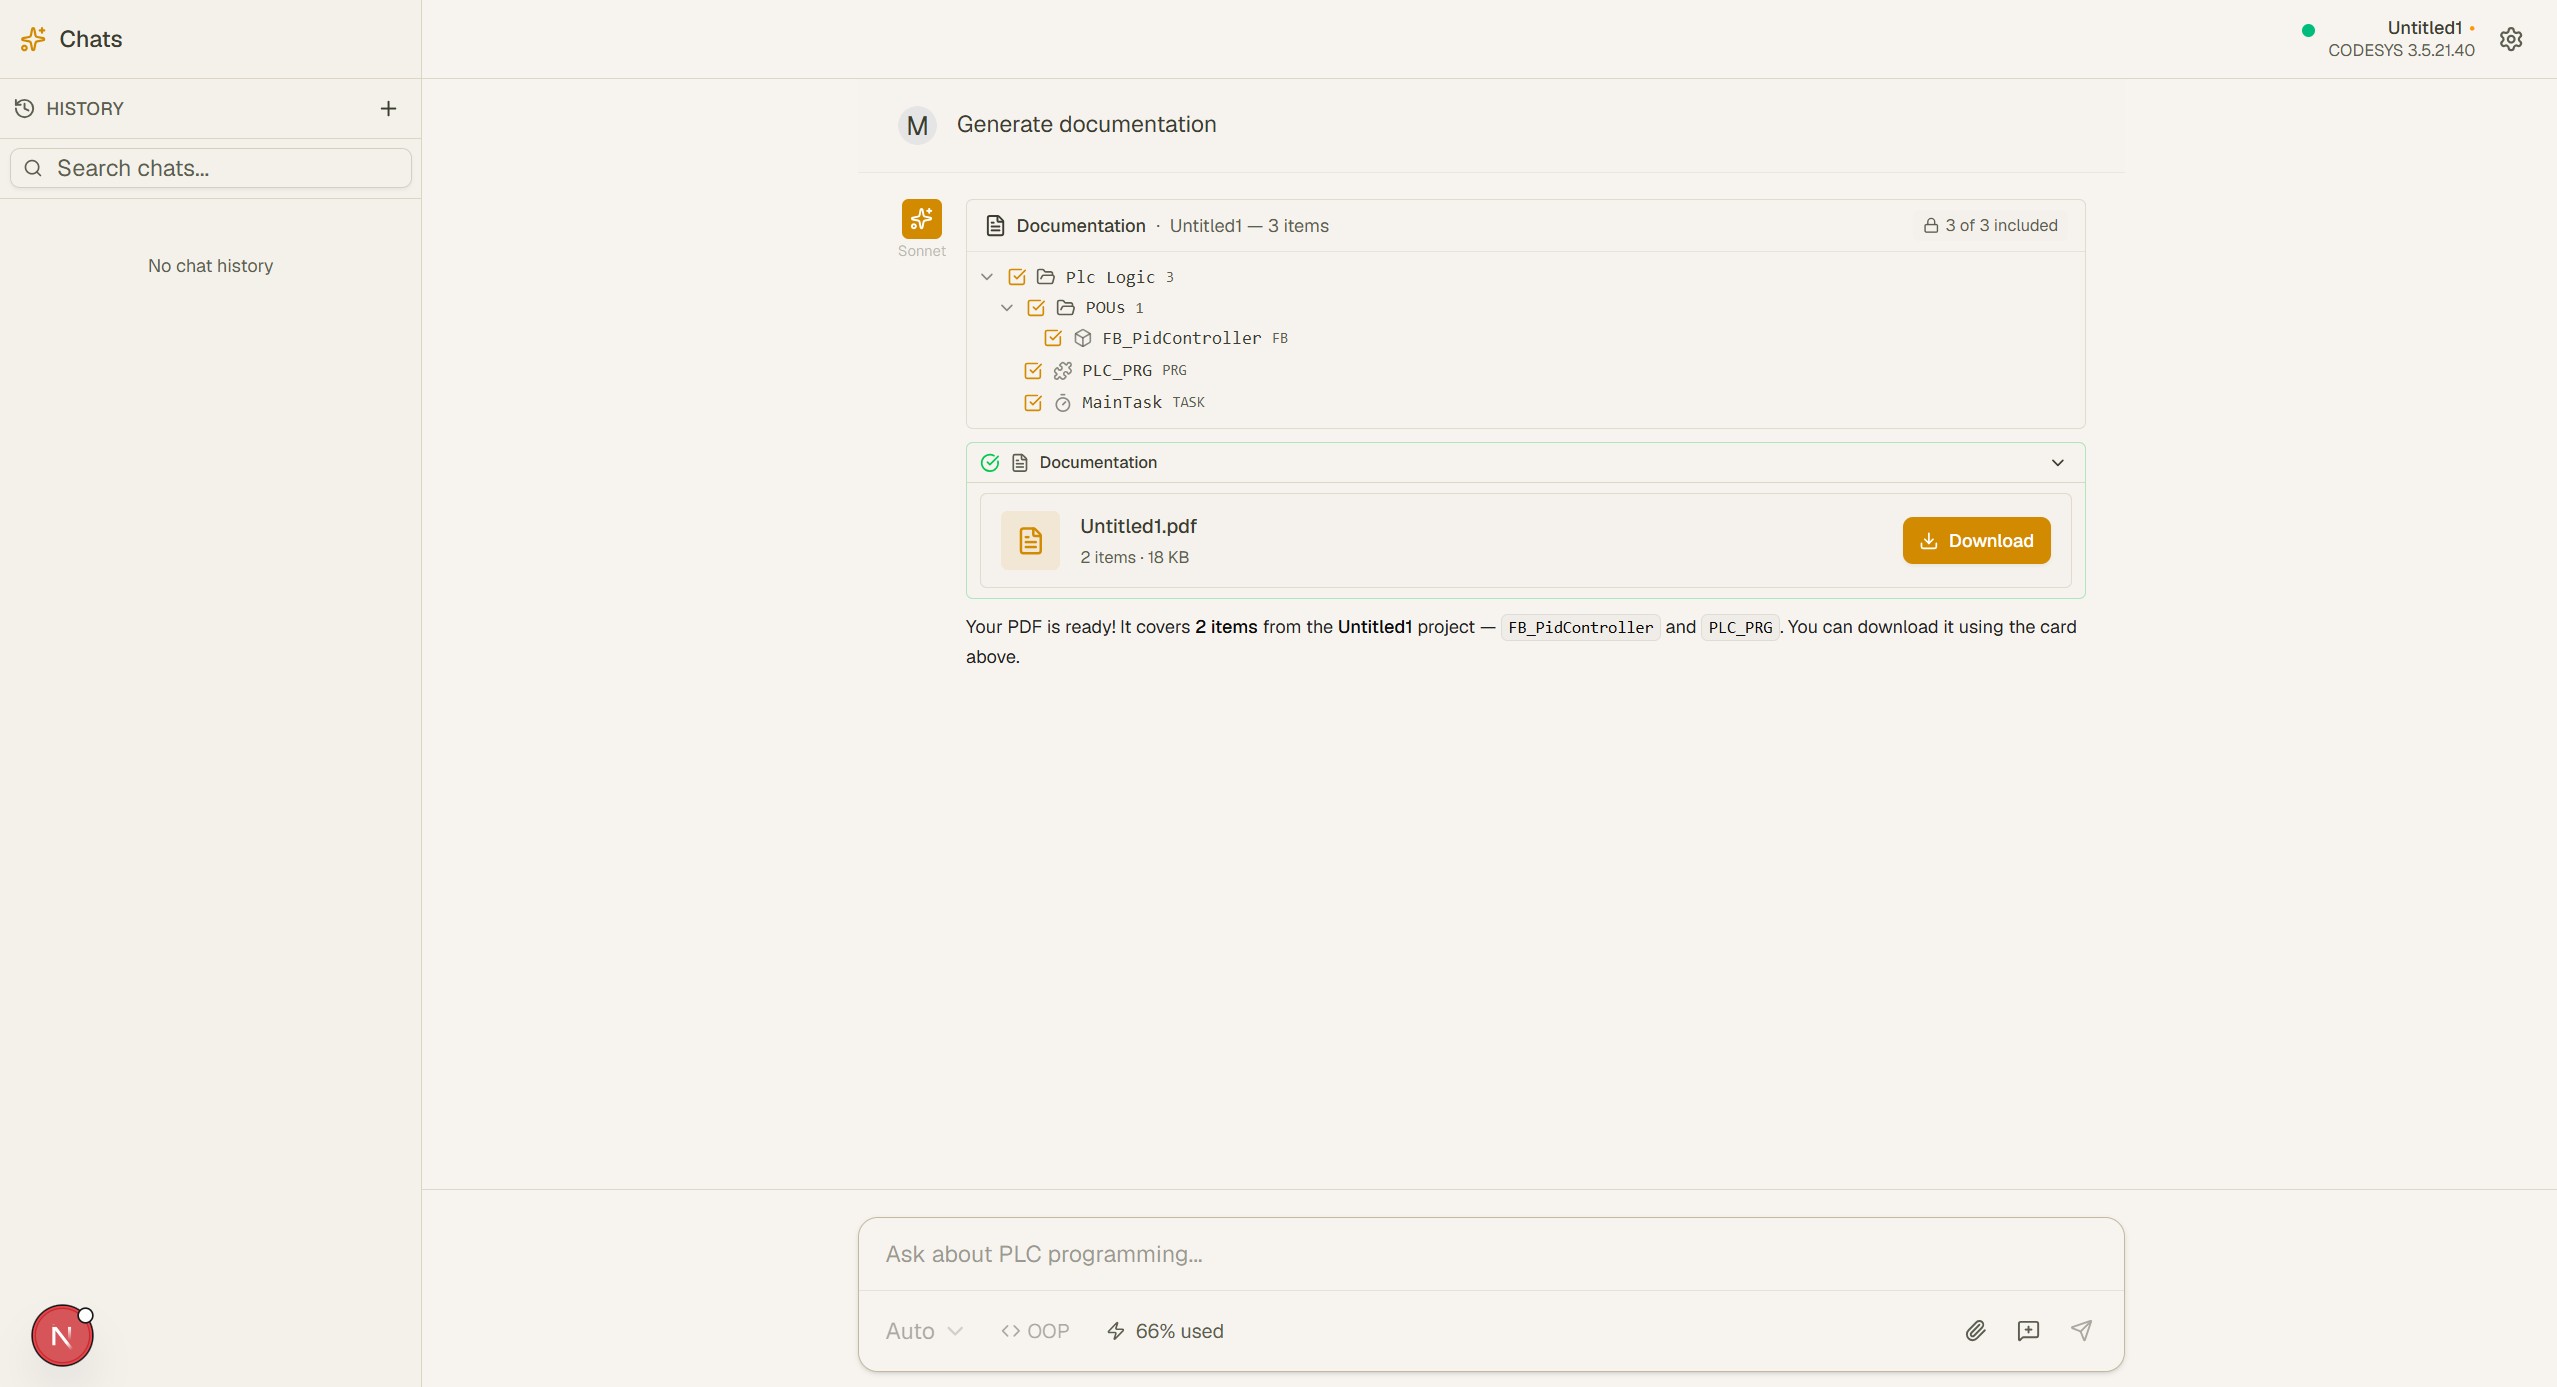2557x1387 pixels.
Task: Click the Documentation header file icon
Action: click(995, 226)
